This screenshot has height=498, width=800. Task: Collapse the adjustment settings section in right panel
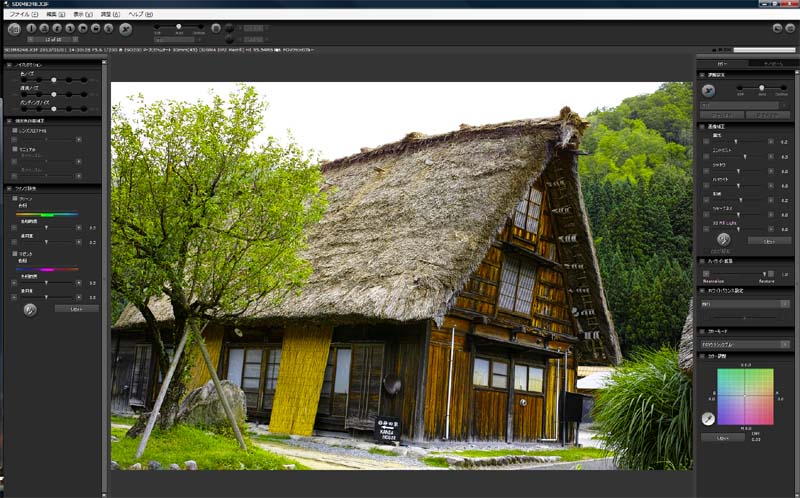point(702,75)
